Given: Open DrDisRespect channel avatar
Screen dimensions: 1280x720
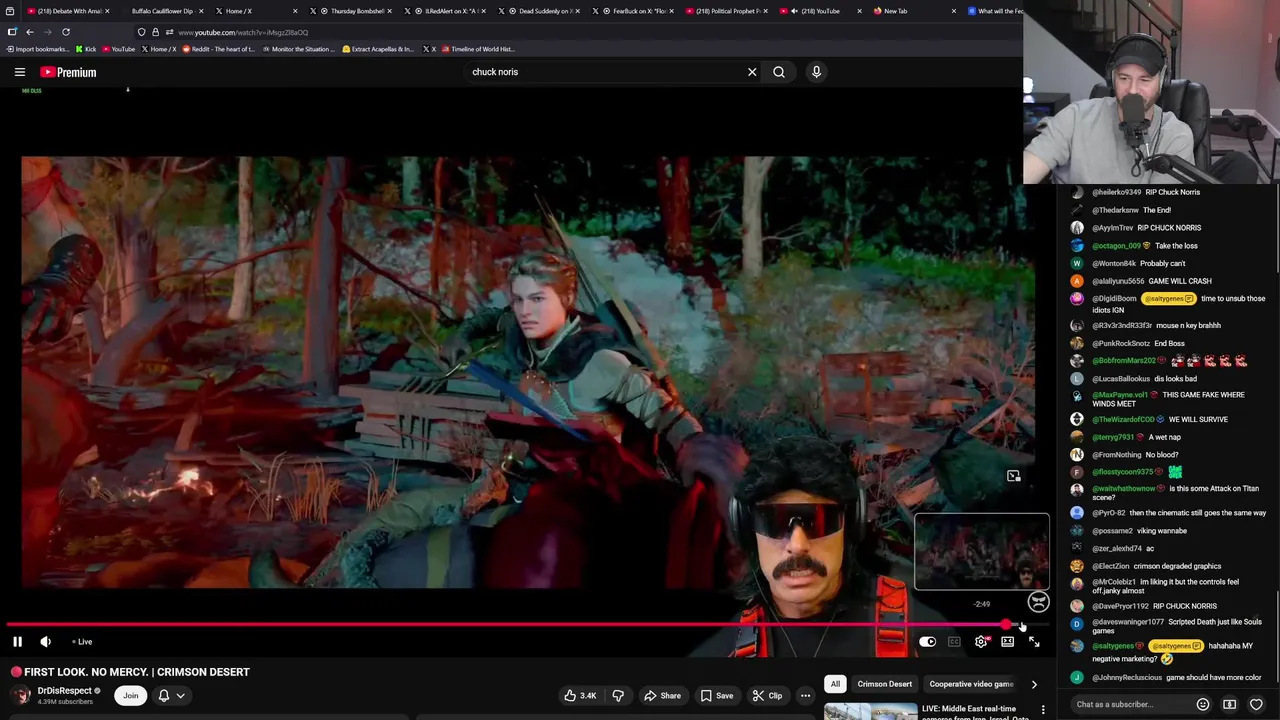Looking at the screenshot, I should 21,696.
